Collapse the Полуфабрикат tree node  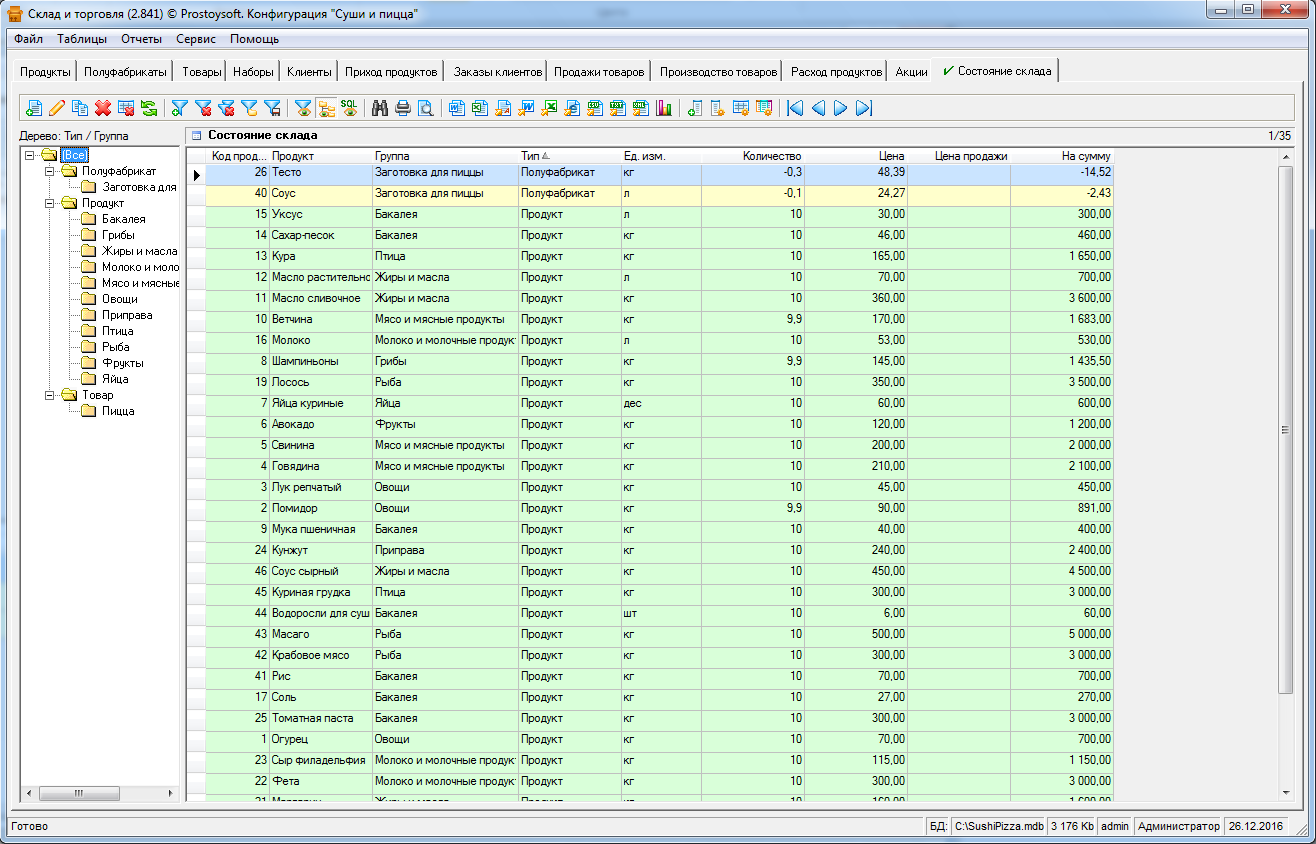48,171
